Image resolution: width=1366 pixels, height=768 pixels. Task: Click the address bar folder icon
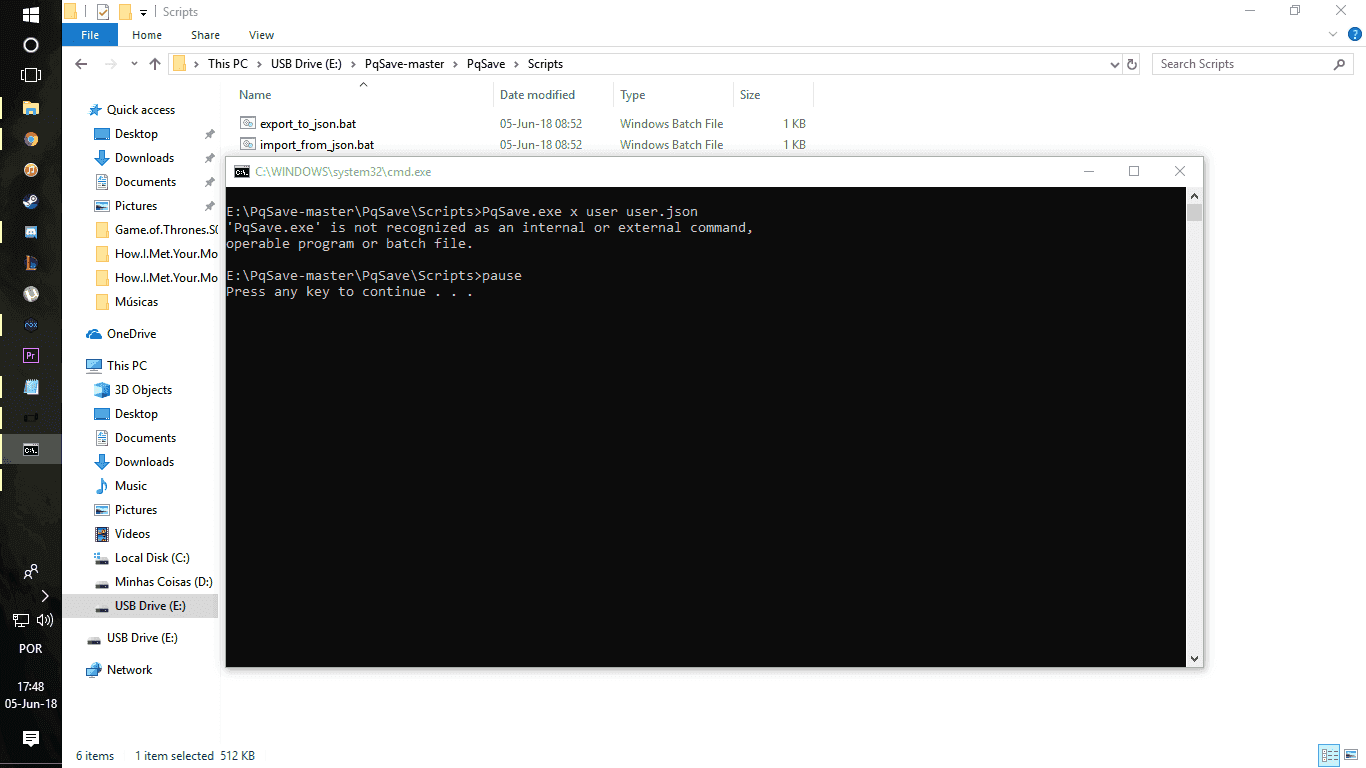pyautogui.click(x=179, y=64)
